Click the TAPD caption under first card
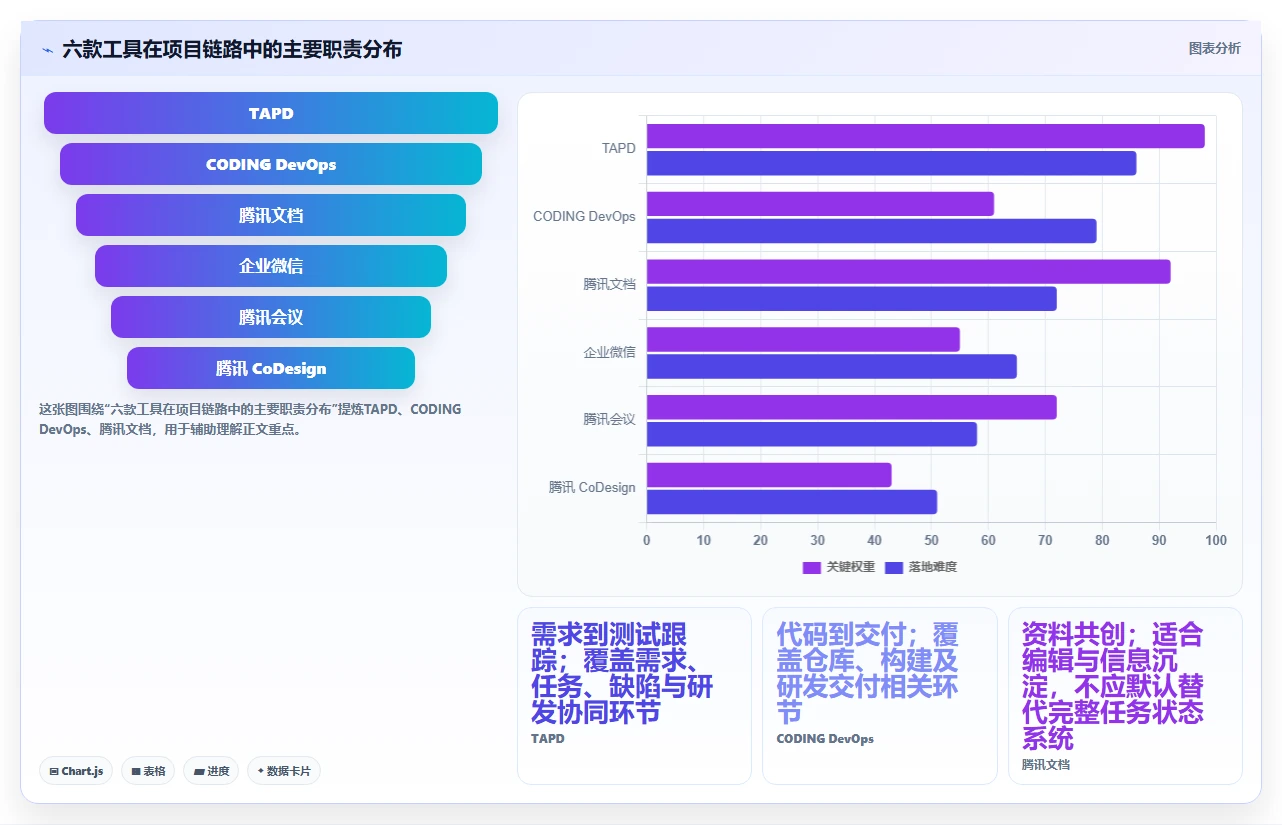The width and height of the screenshot is (1282, 825). (547, 739)
